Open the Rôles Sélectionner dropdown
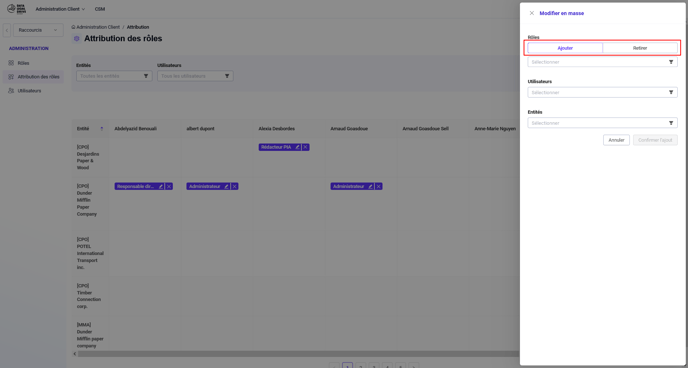 pos(602,62)
